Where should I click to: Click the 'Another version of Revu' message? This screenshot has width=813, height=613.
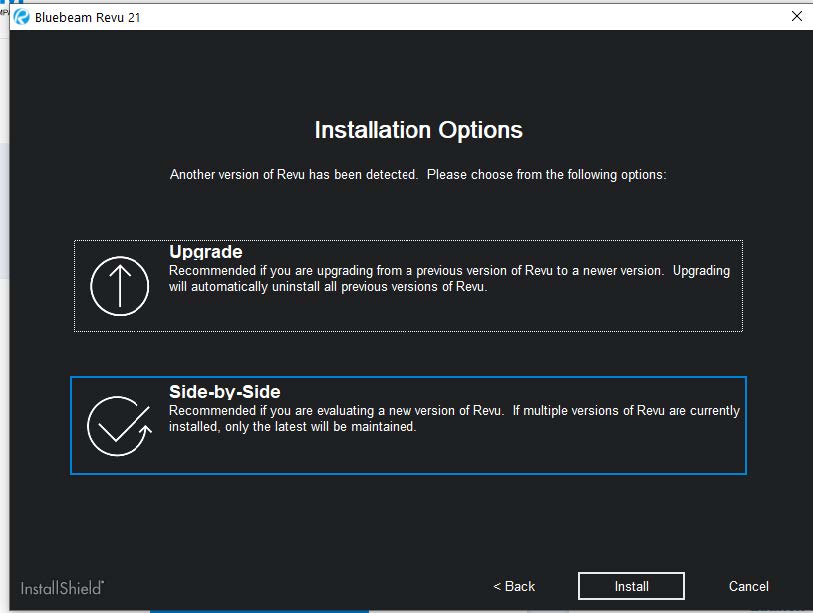tap(417, 174)
